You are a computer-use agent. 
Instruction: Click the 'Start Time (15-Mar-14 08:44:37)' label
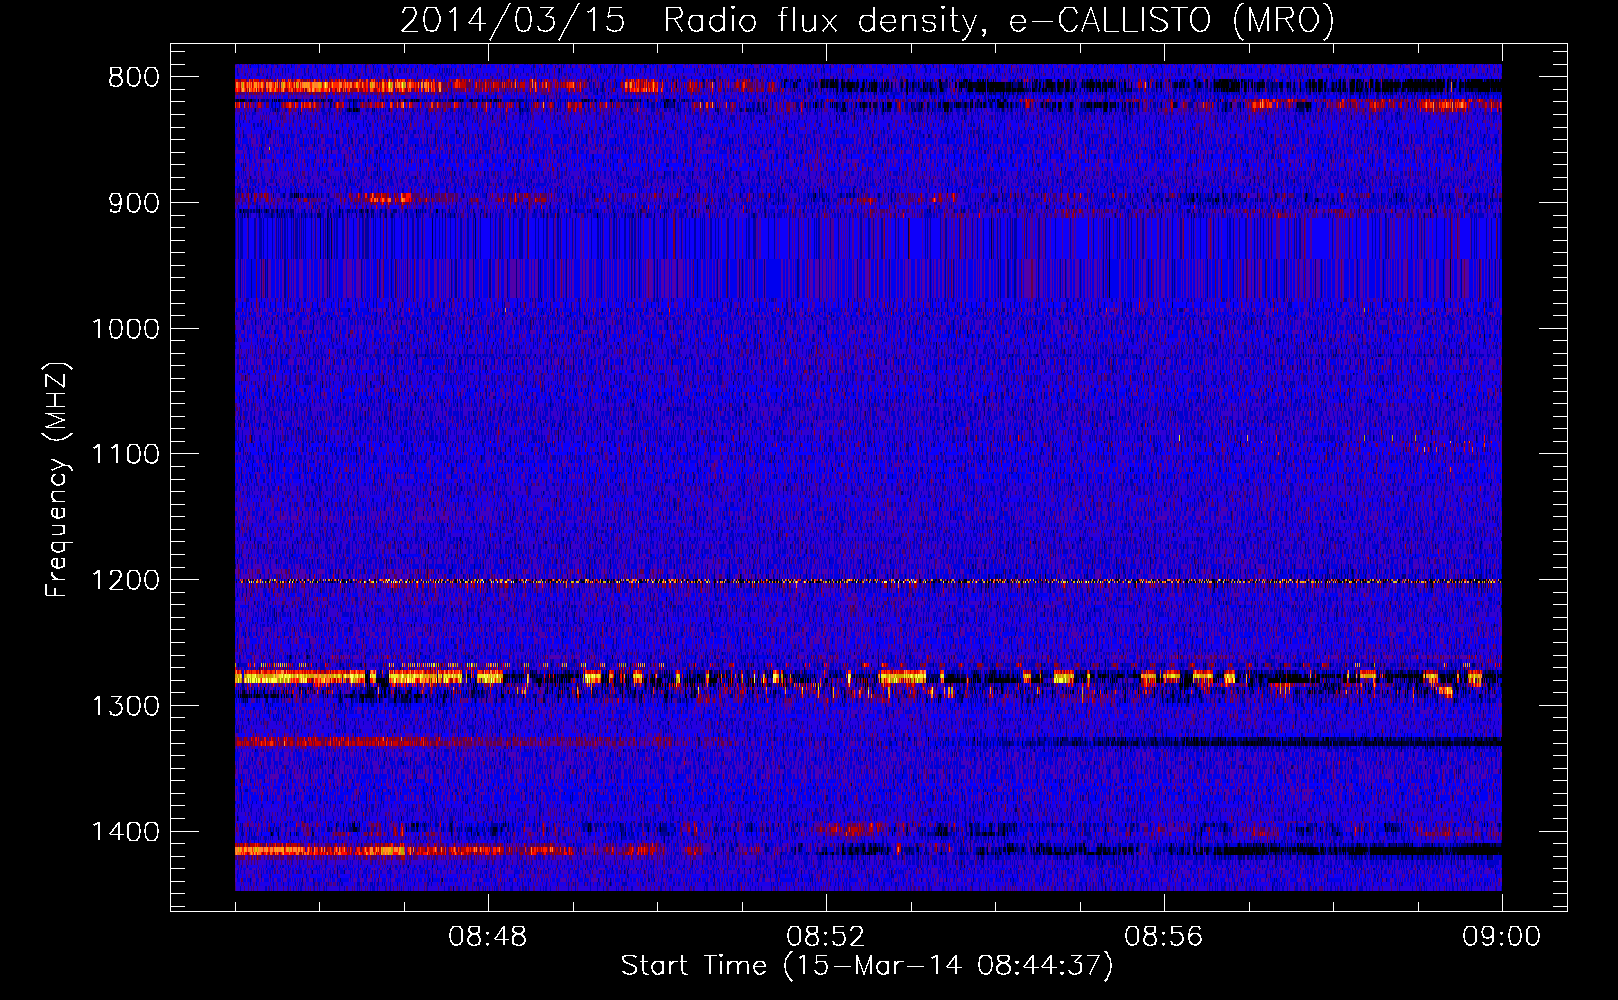pyautogui.click(x=867, y=966)
